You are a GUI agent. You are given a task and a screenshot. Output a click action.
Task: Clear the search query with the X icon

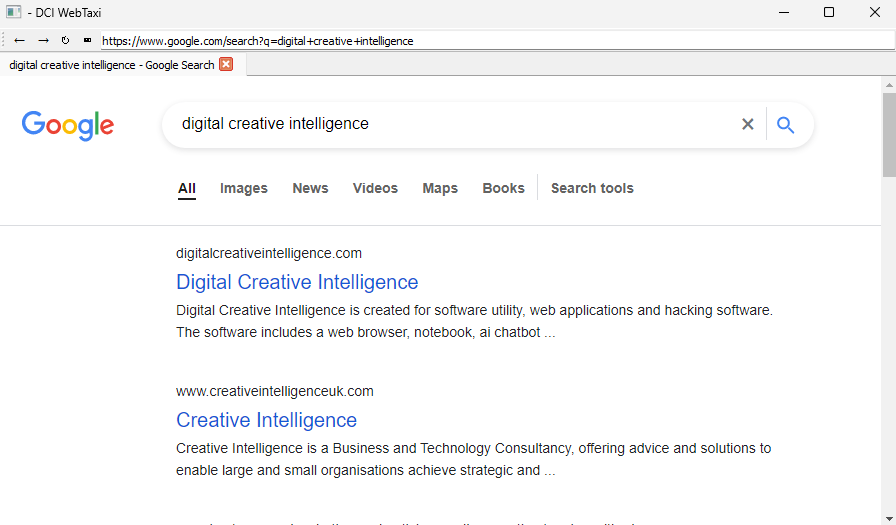tap(747, 124)
